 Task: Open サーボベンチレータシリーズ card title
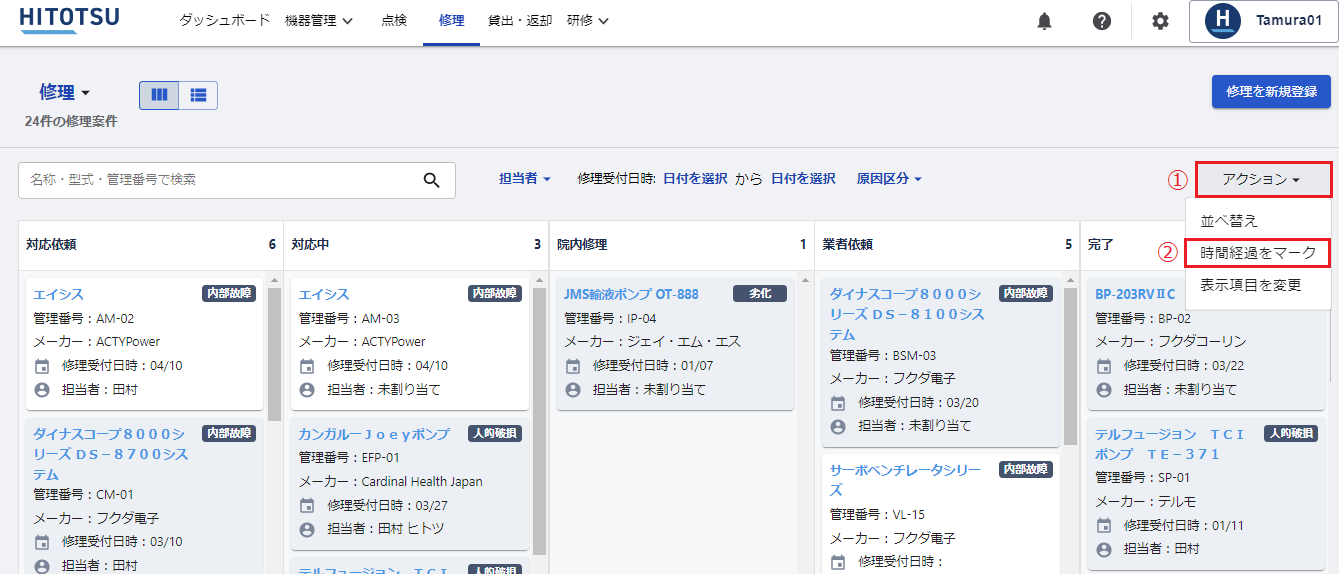tap(906, 480)
